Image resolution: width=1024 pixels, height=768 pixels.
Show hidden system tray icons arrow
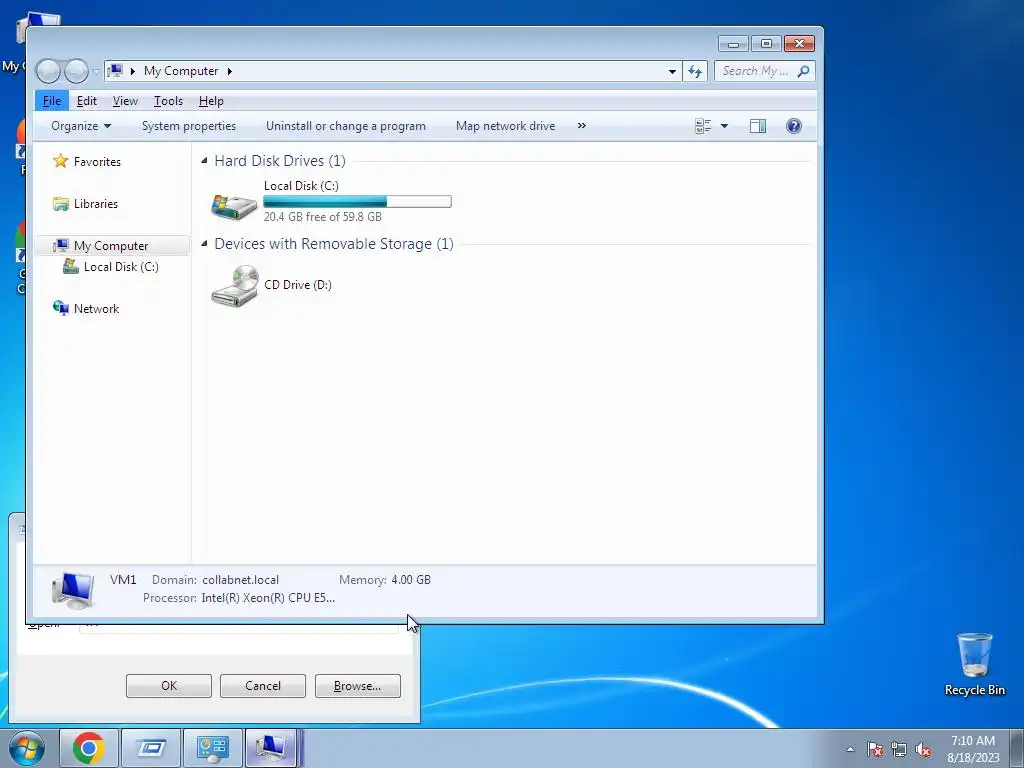click(x=850, y=749)
